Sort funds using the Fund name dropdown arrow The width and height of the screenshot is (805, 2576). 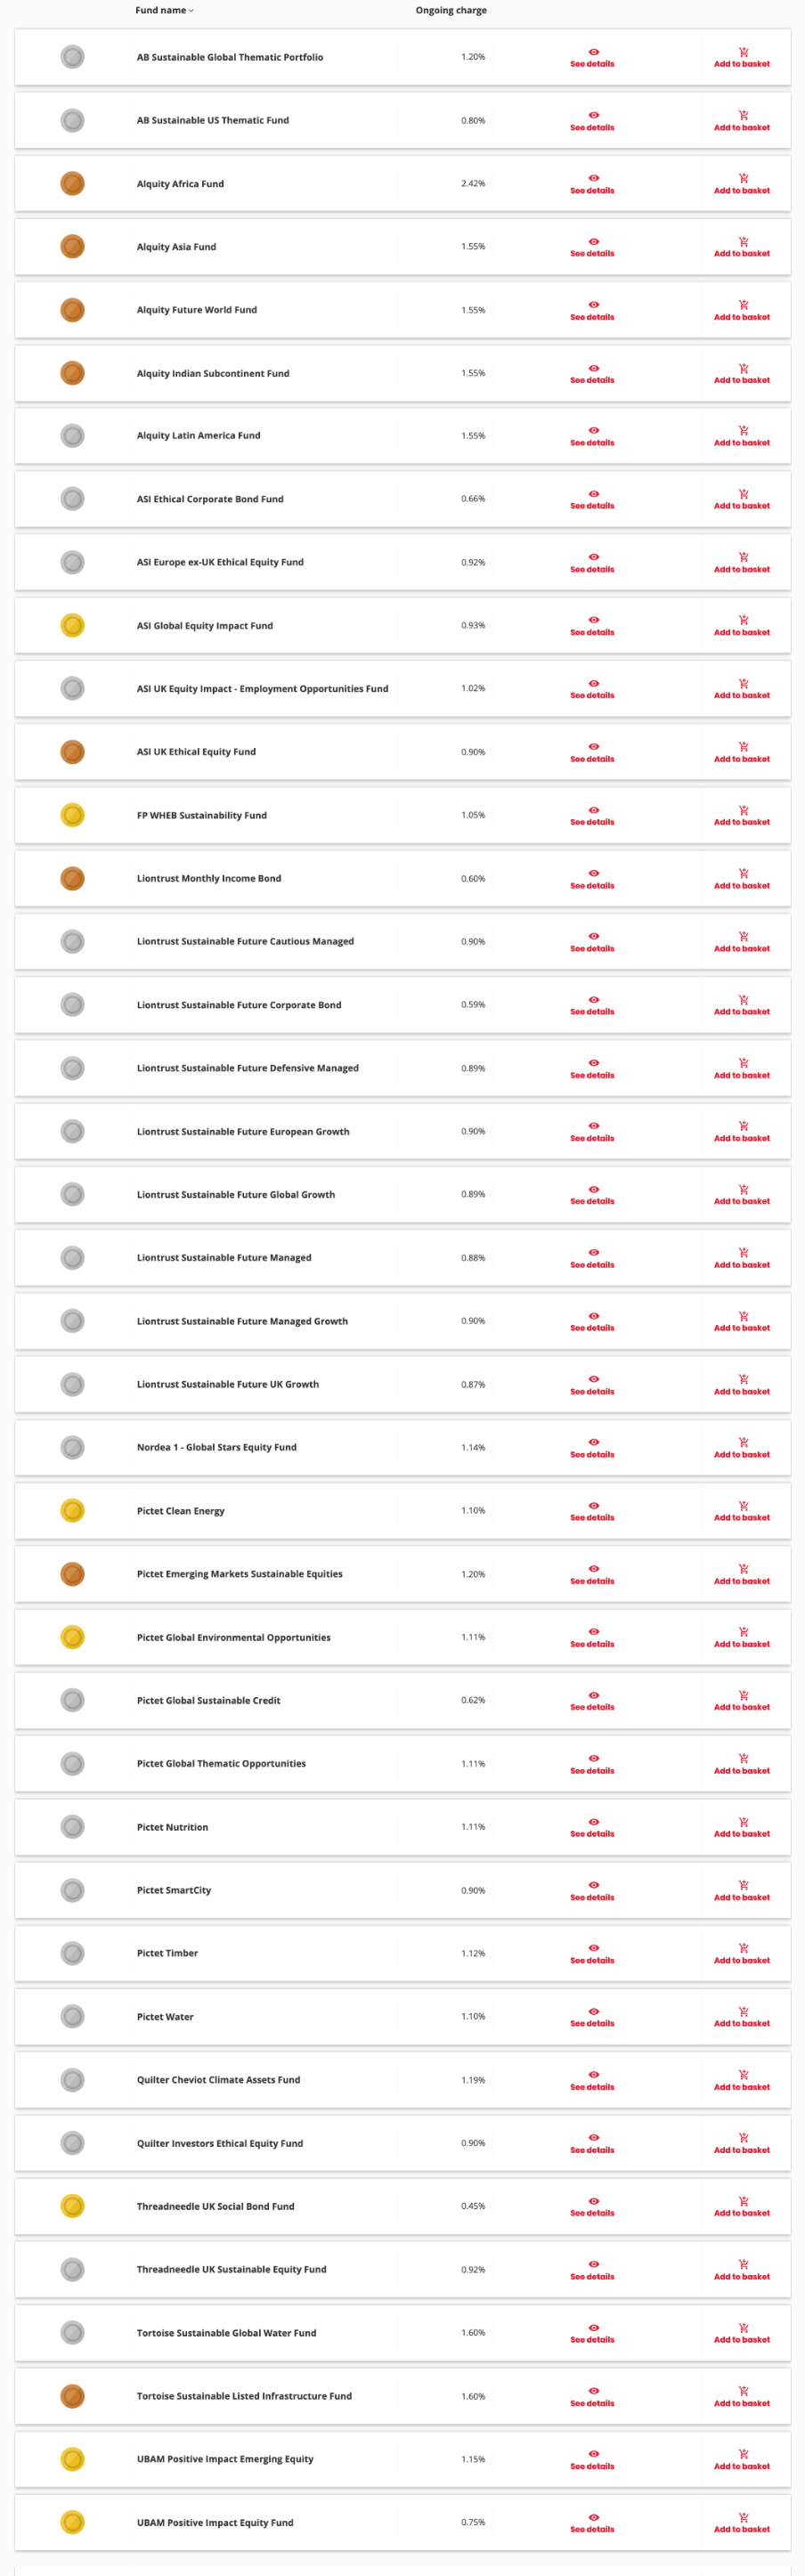coord(191,11)
